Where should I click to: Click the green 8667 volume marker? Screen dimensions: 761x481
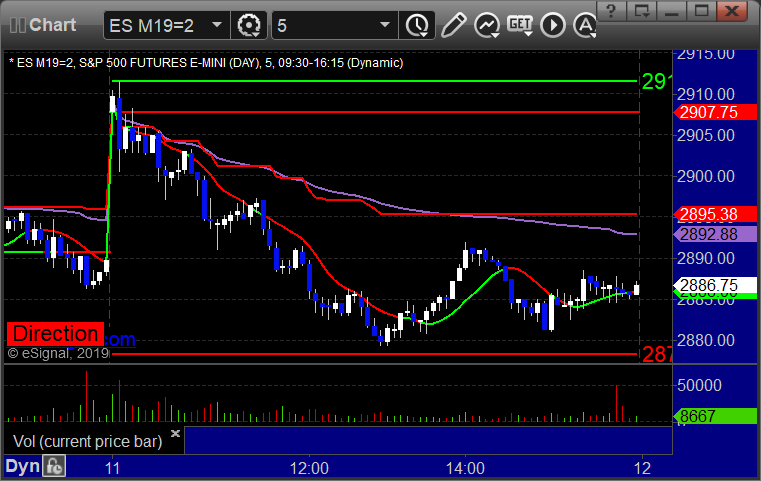click(x=714, y=416)
